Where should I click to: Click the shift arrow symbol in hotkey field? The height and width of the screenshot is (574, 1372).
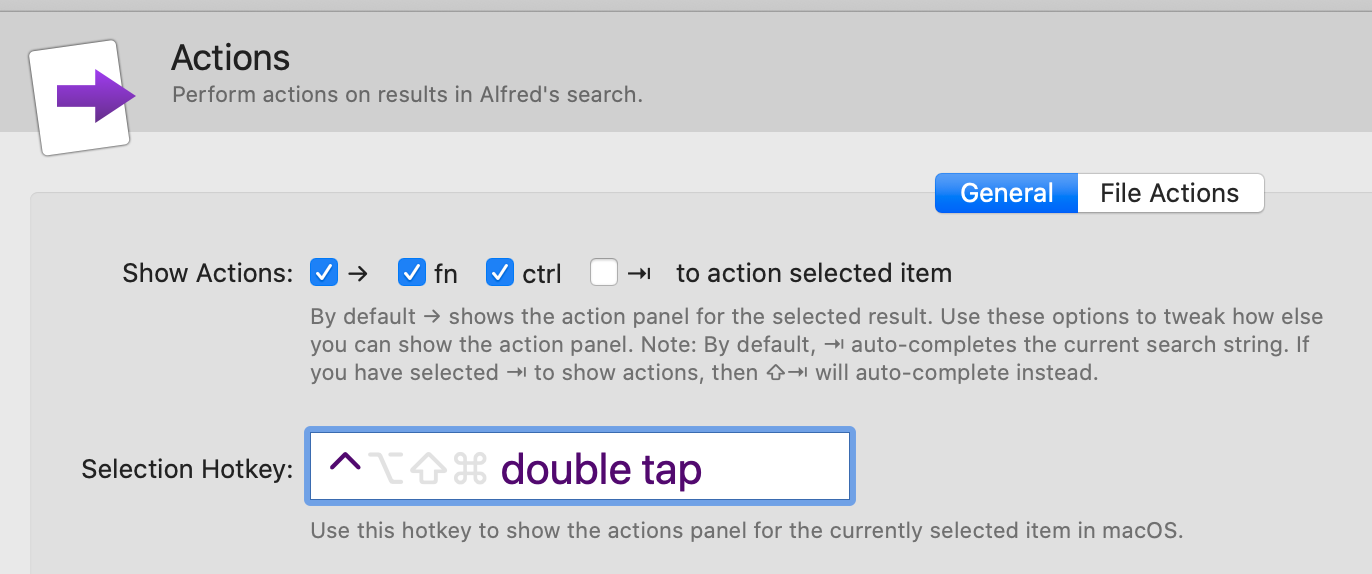428,468
